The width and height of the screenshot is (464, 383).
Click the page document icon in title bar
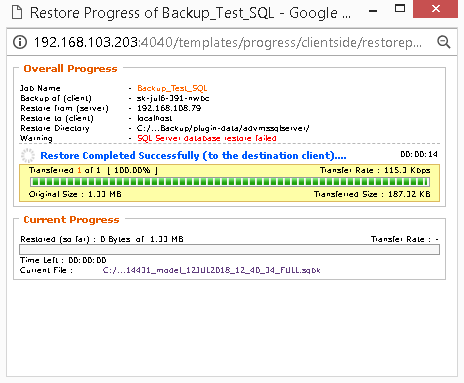pyautogui.click(x=17, y=13)
